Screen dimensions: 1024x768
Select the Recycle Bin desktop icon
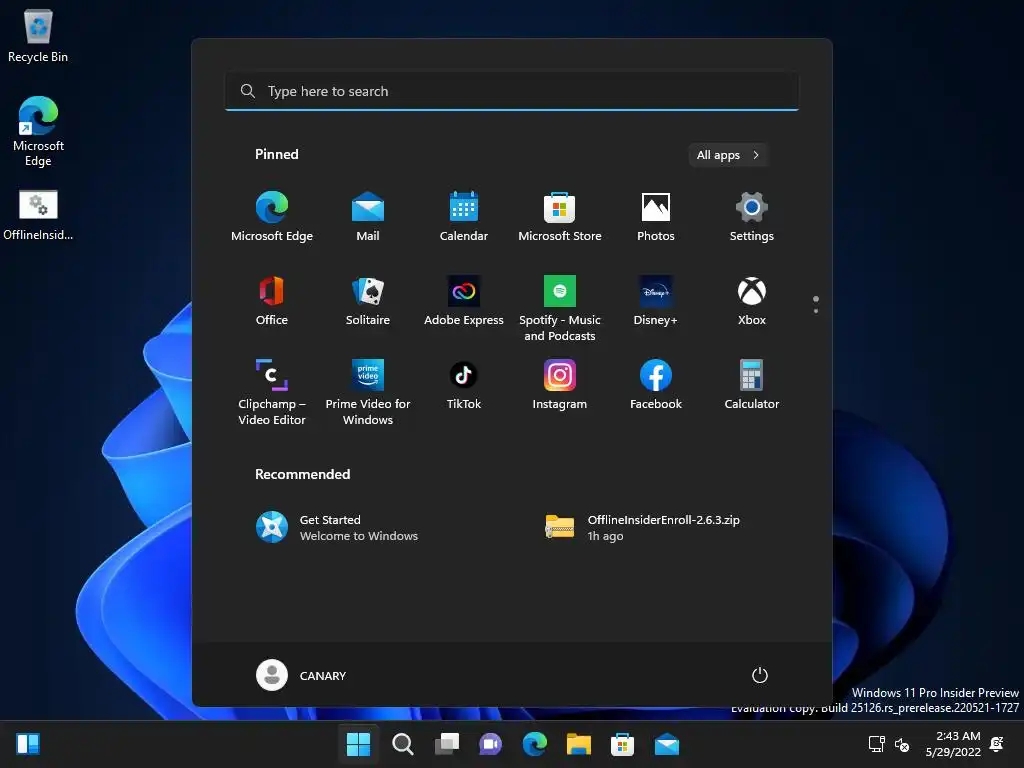click(38, 36)
